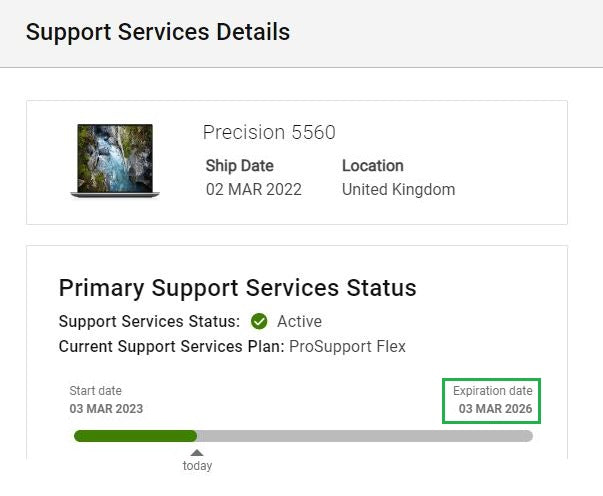Select the 02 MAR 2022 ship date
Screen dimensions: 603x496
click(254, 189)
